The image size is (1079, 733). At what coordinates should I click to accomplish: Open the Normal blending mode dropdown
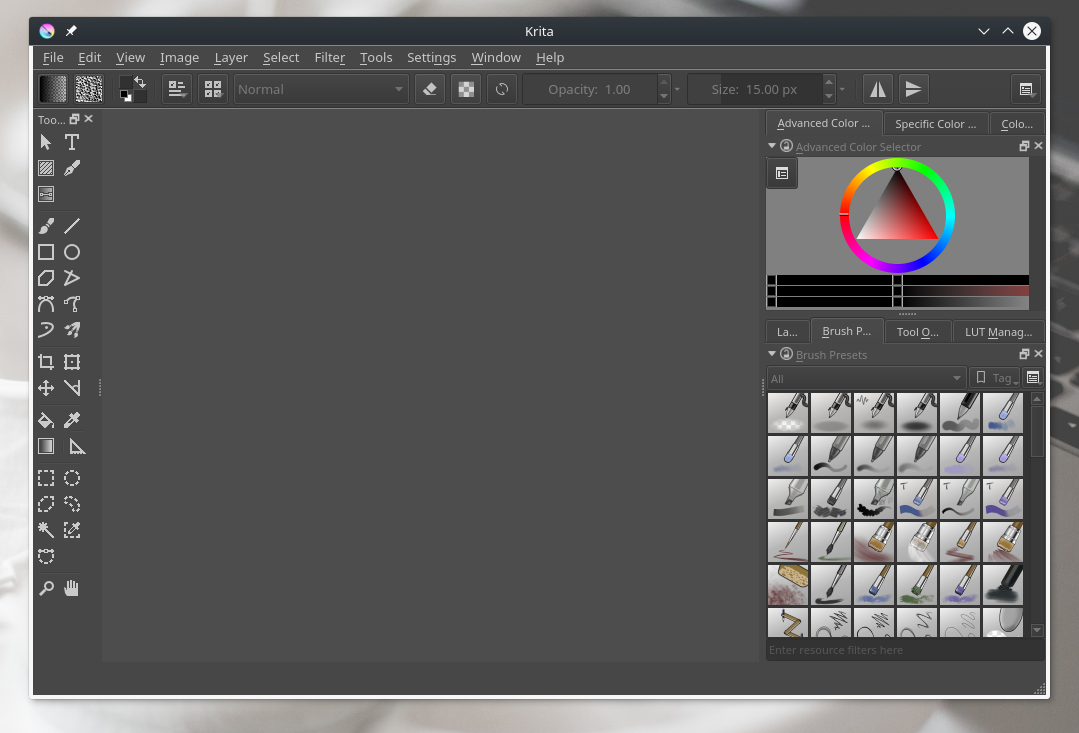click(321, 89)
